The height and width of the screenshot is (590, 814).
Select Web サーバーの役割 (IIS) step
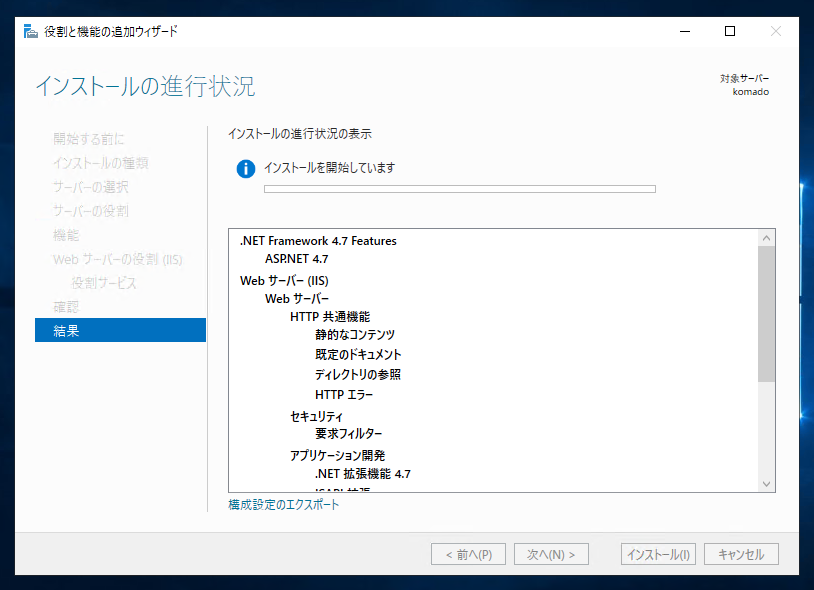coord(118,259)
